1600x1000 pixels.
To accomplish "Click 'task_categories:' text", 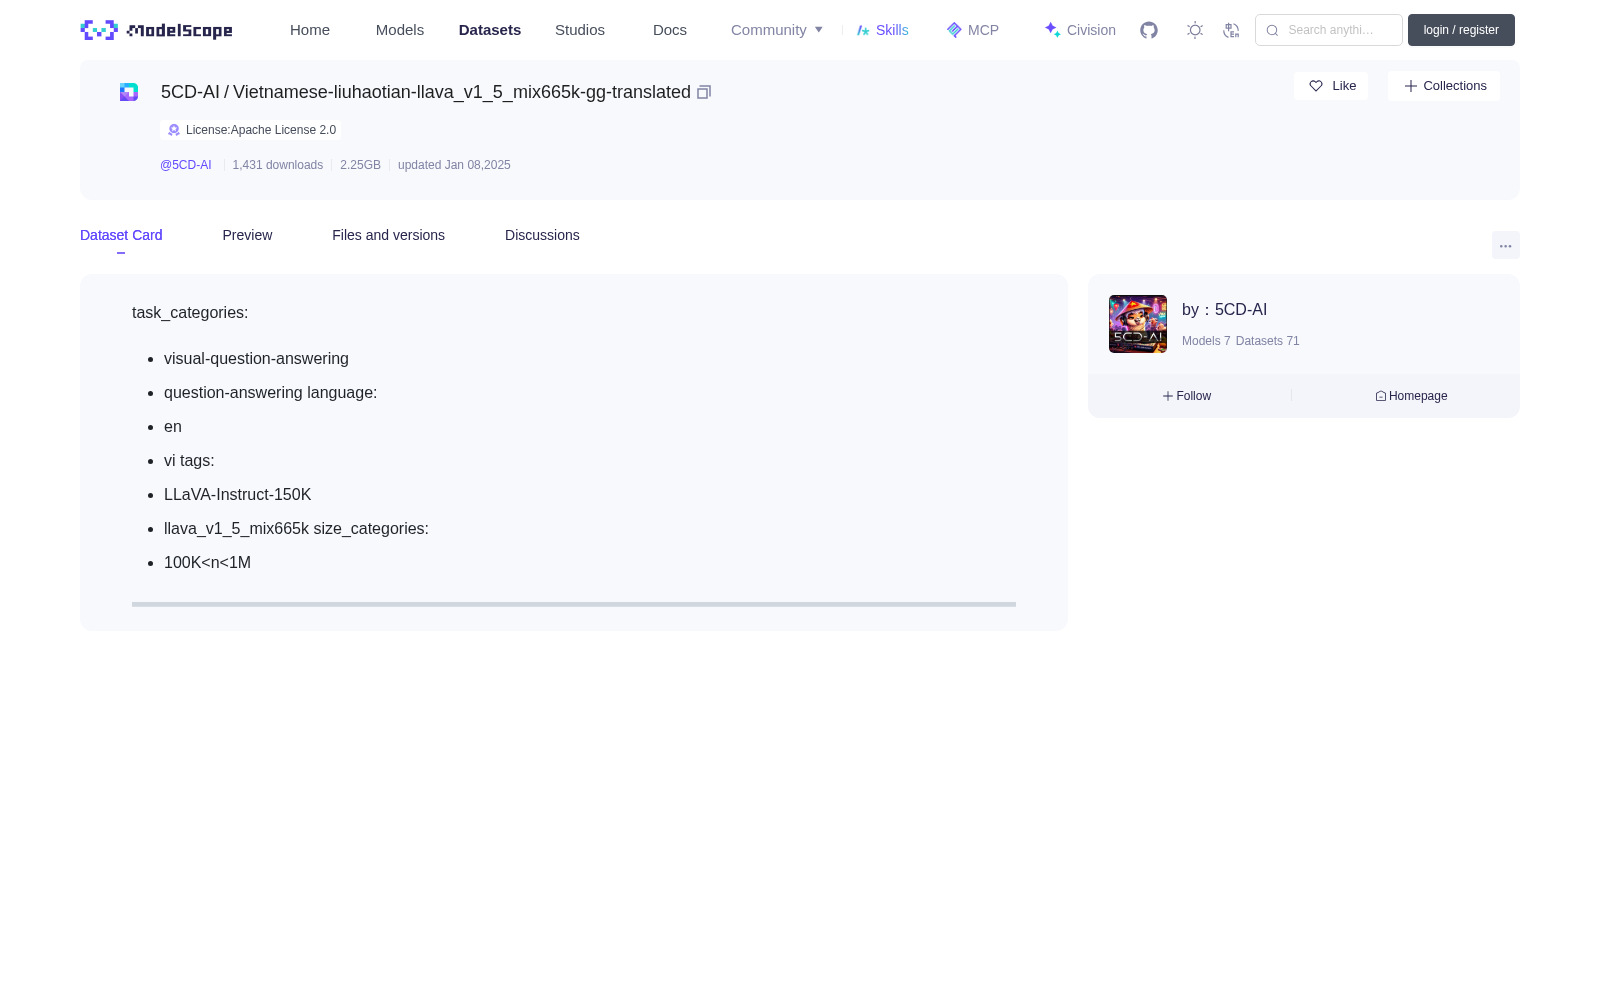I will pos(190,313).
